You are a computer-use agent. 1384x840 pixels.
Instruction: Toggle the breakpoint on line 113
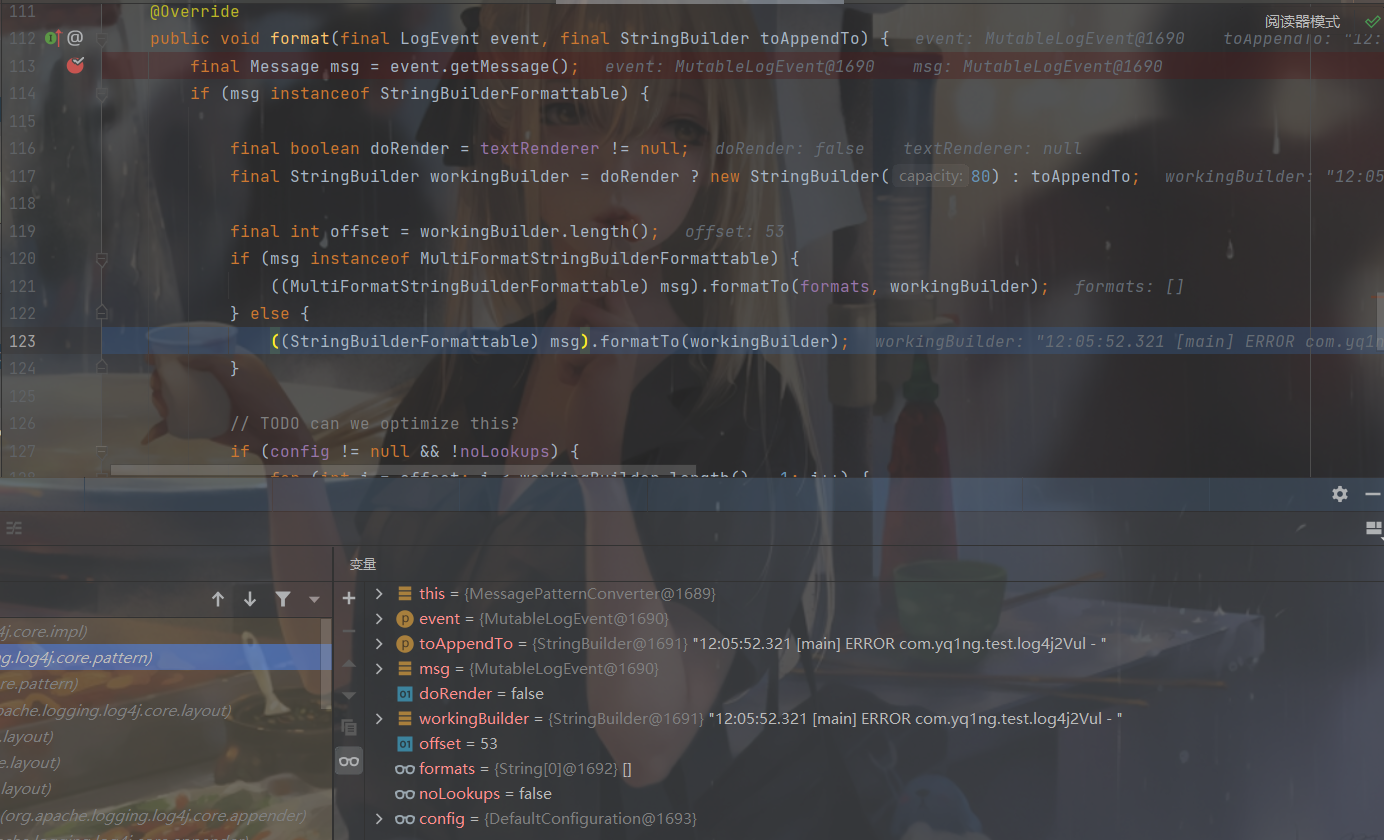[75, 66]
